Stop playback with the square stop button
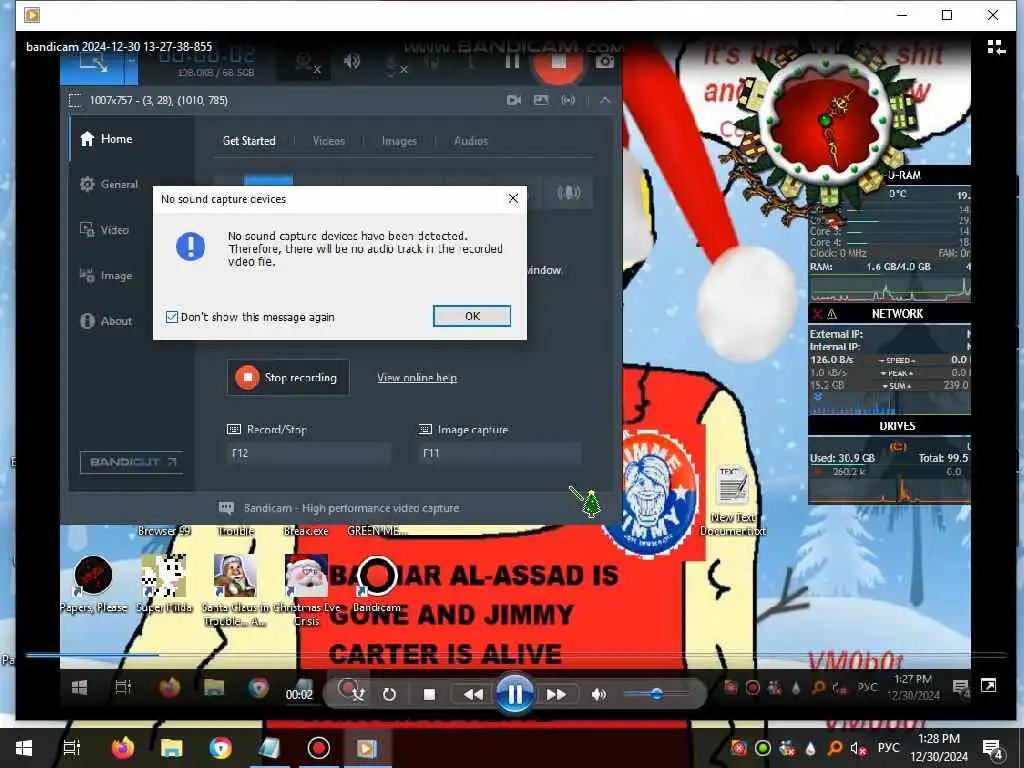 [429, 694]
